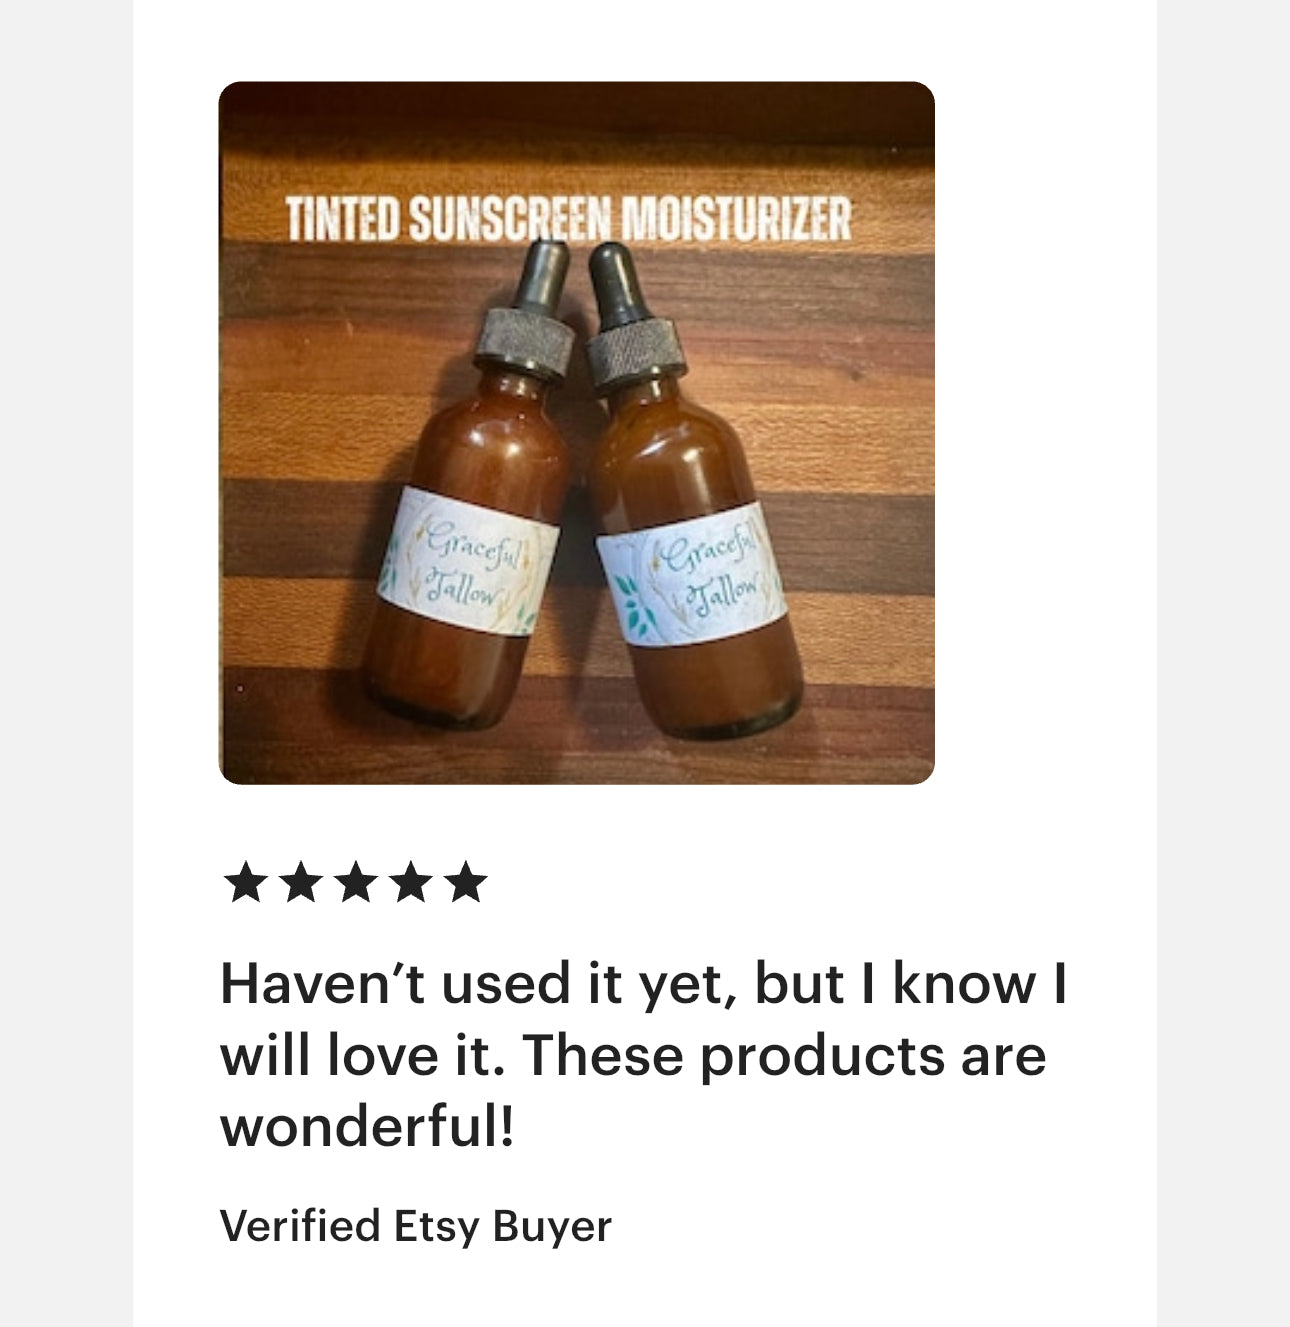Select the second rating star
Screen dimensions: 1290x1327
tap(300, 884)
